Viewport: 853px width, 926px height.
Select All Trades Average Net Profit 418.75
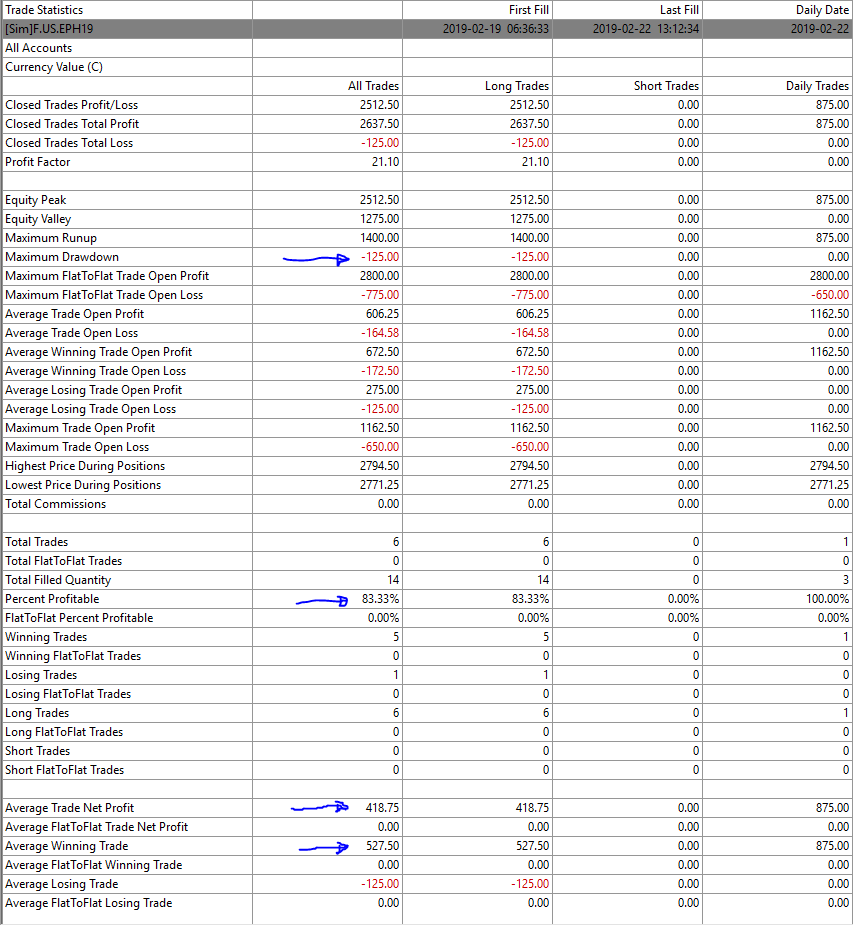coord(382,808)
